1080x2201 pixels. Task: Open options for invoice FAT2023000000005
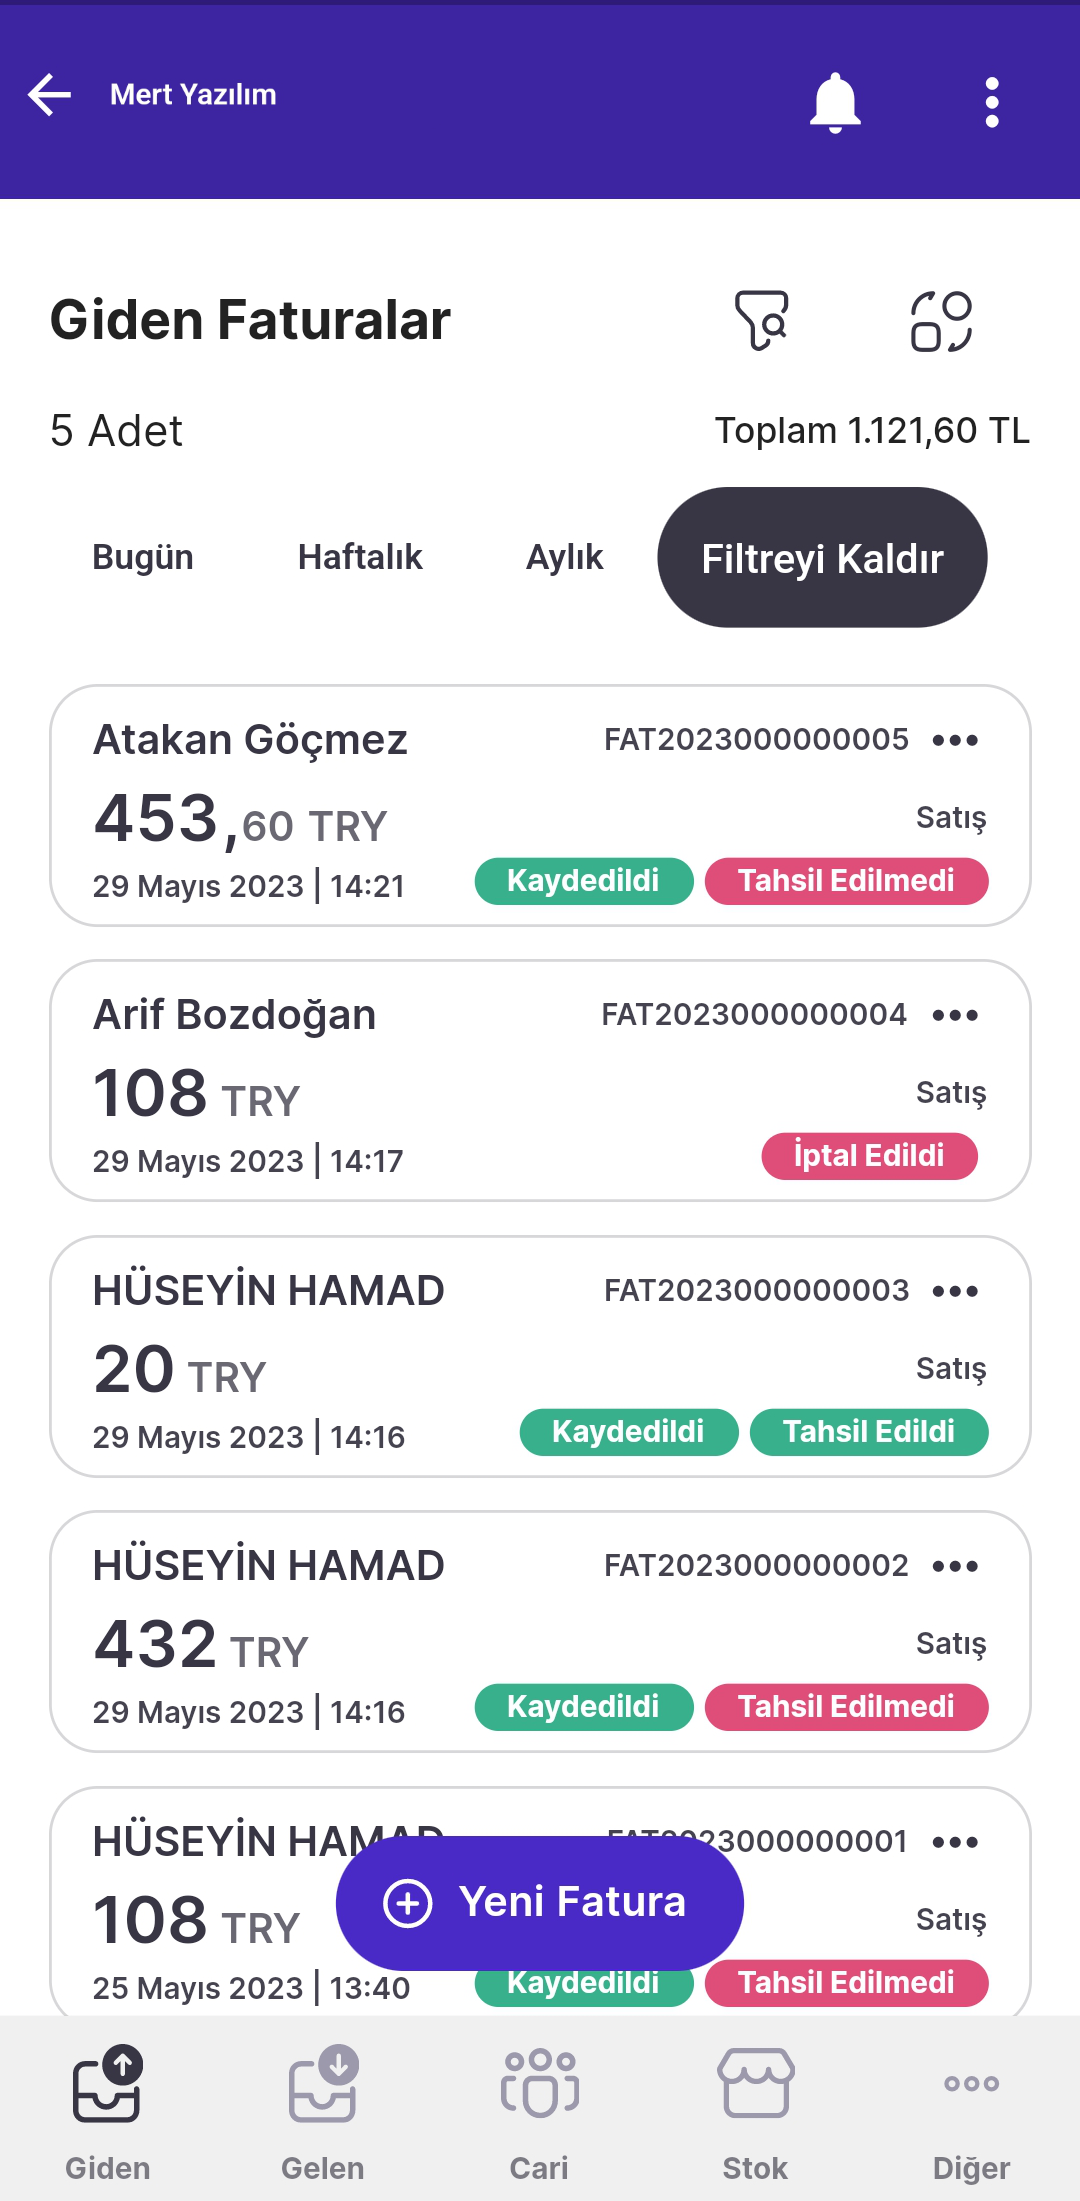[955, 740]
